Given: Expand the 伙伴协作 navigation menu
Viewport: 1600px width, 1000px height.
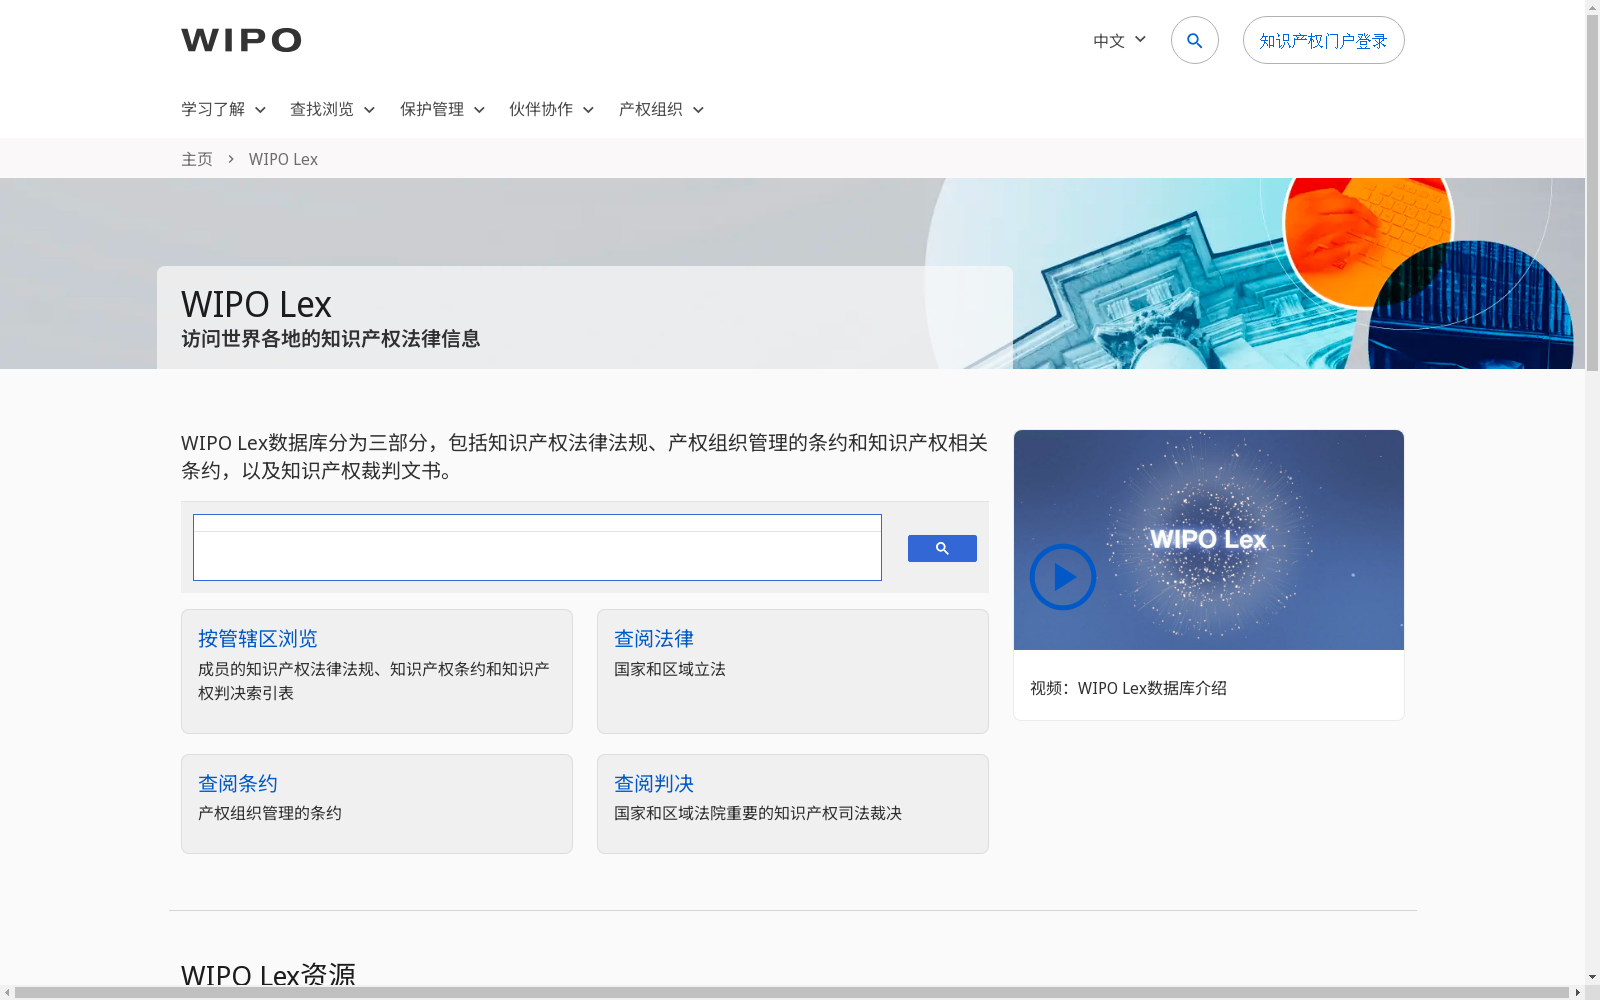Looking at the screenshot, I should coord(550,110).
